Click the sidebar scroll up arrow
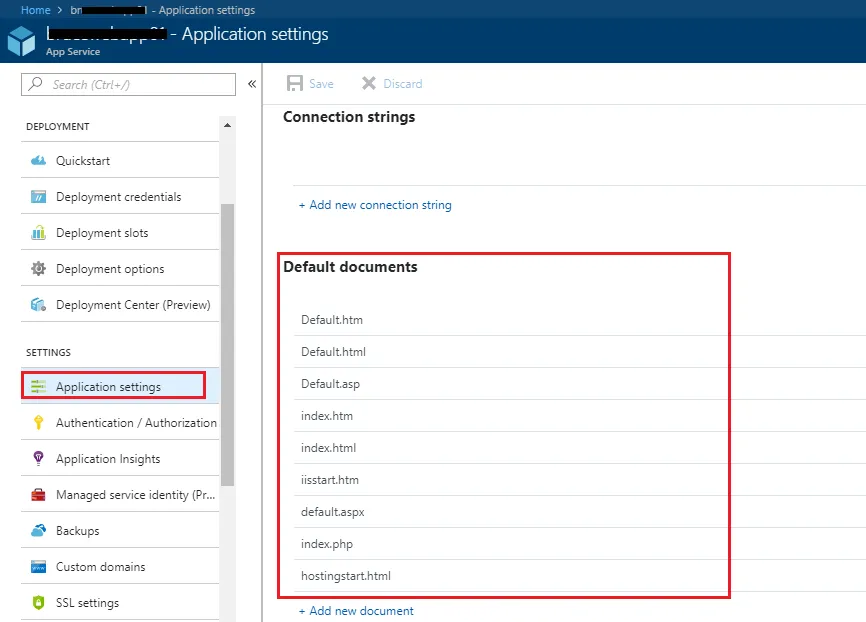The height and width of the screenshot is (622, 866). (228, 125)
